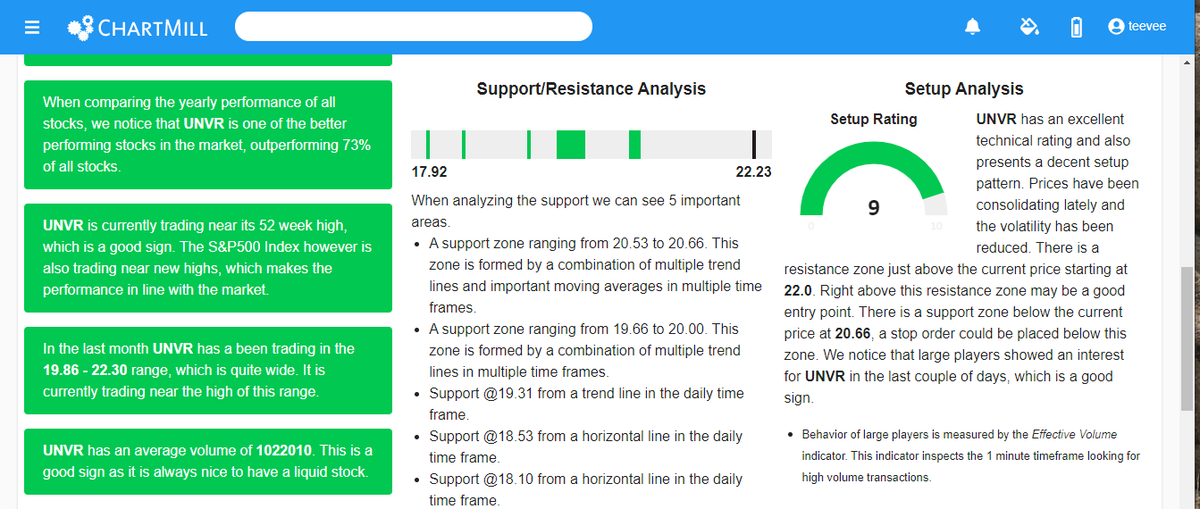Click the 22.23 high value label
The width and height of the screenshot is (1200, 509).
coord(753,172)
